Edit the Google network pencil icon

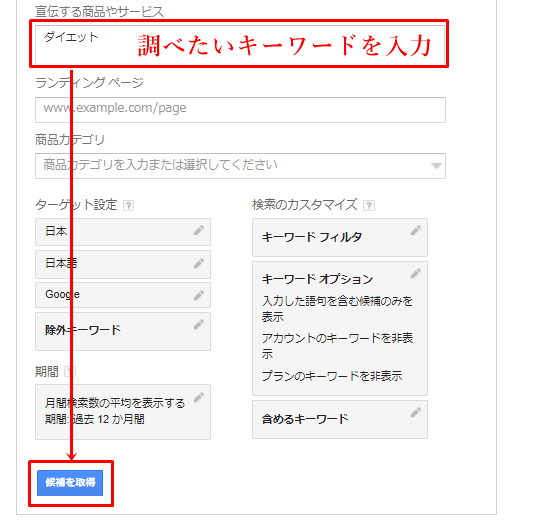(x=199, y=295)
